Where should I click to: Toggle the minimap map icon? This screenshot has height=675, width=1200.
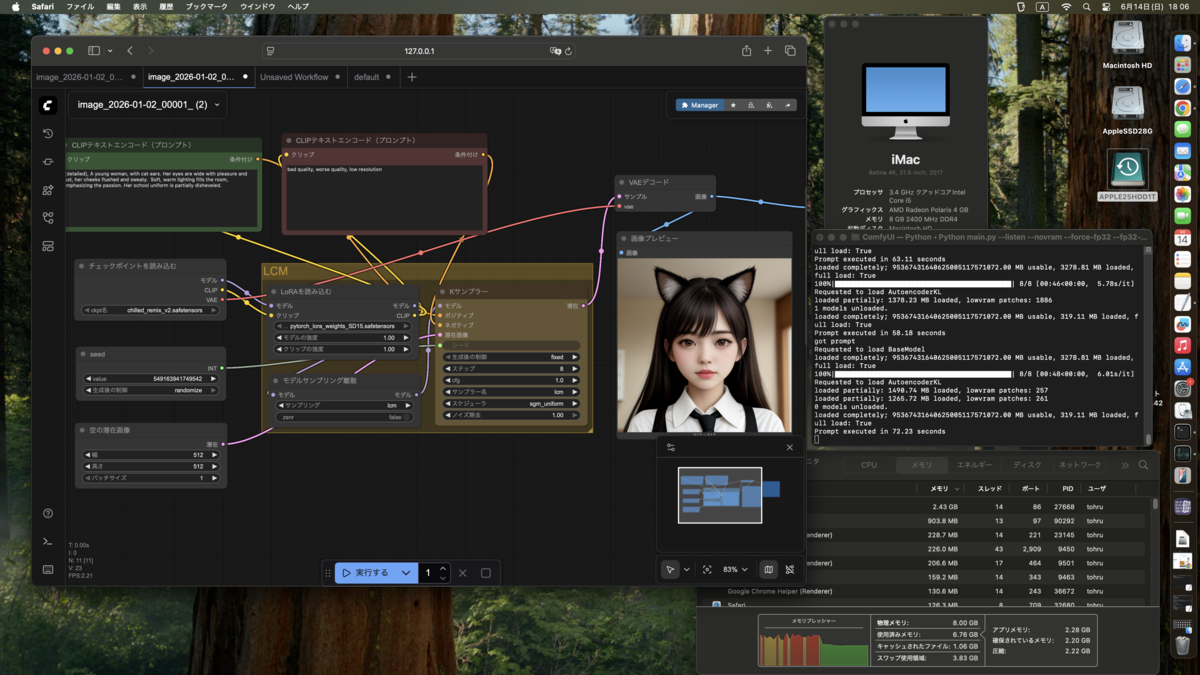tap(768, 569)
